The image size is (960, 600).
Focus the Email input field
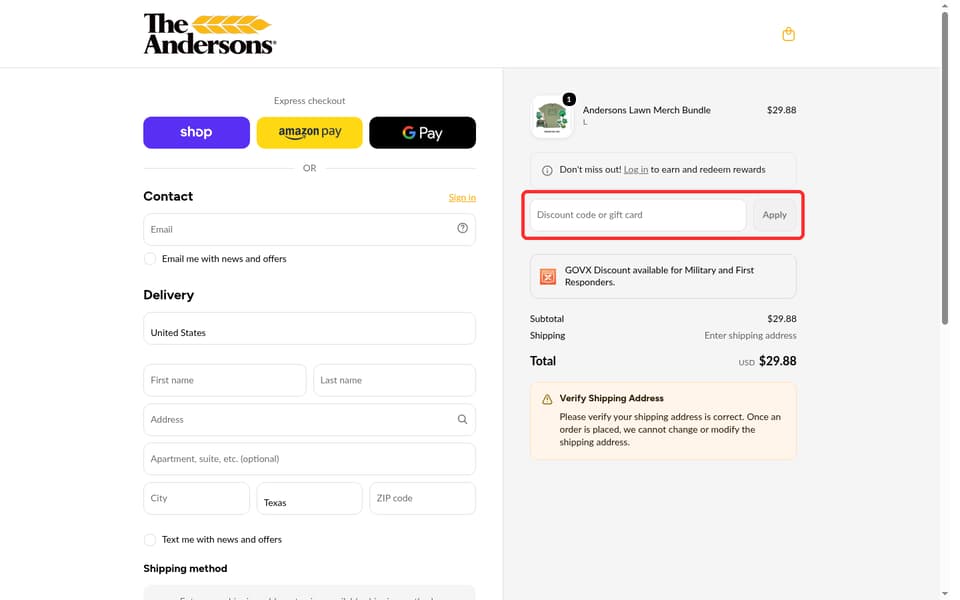[309, 229]
